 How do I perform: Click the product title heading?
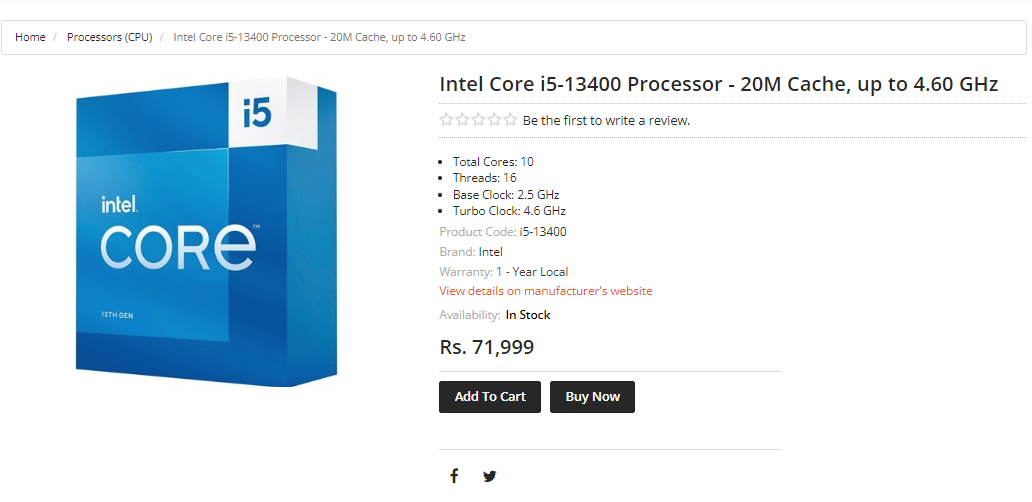point(718,85)
